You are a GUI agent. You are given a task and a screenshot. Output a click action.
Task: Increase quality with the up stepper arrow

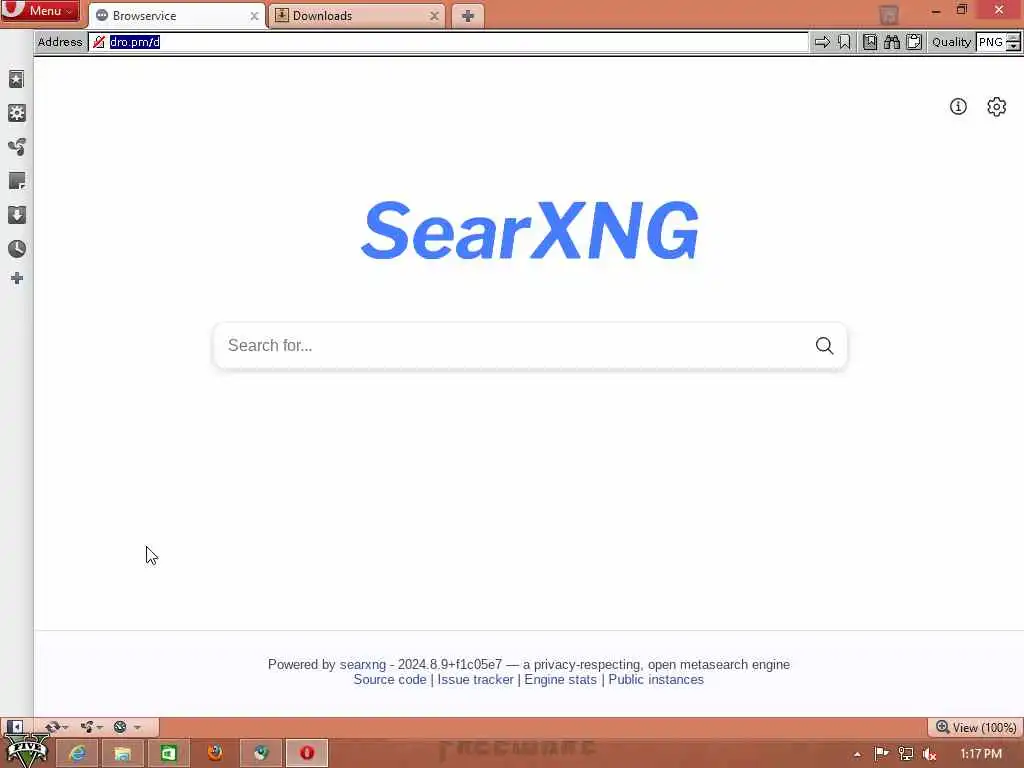pyautogui.click(x=1014, y=38)
